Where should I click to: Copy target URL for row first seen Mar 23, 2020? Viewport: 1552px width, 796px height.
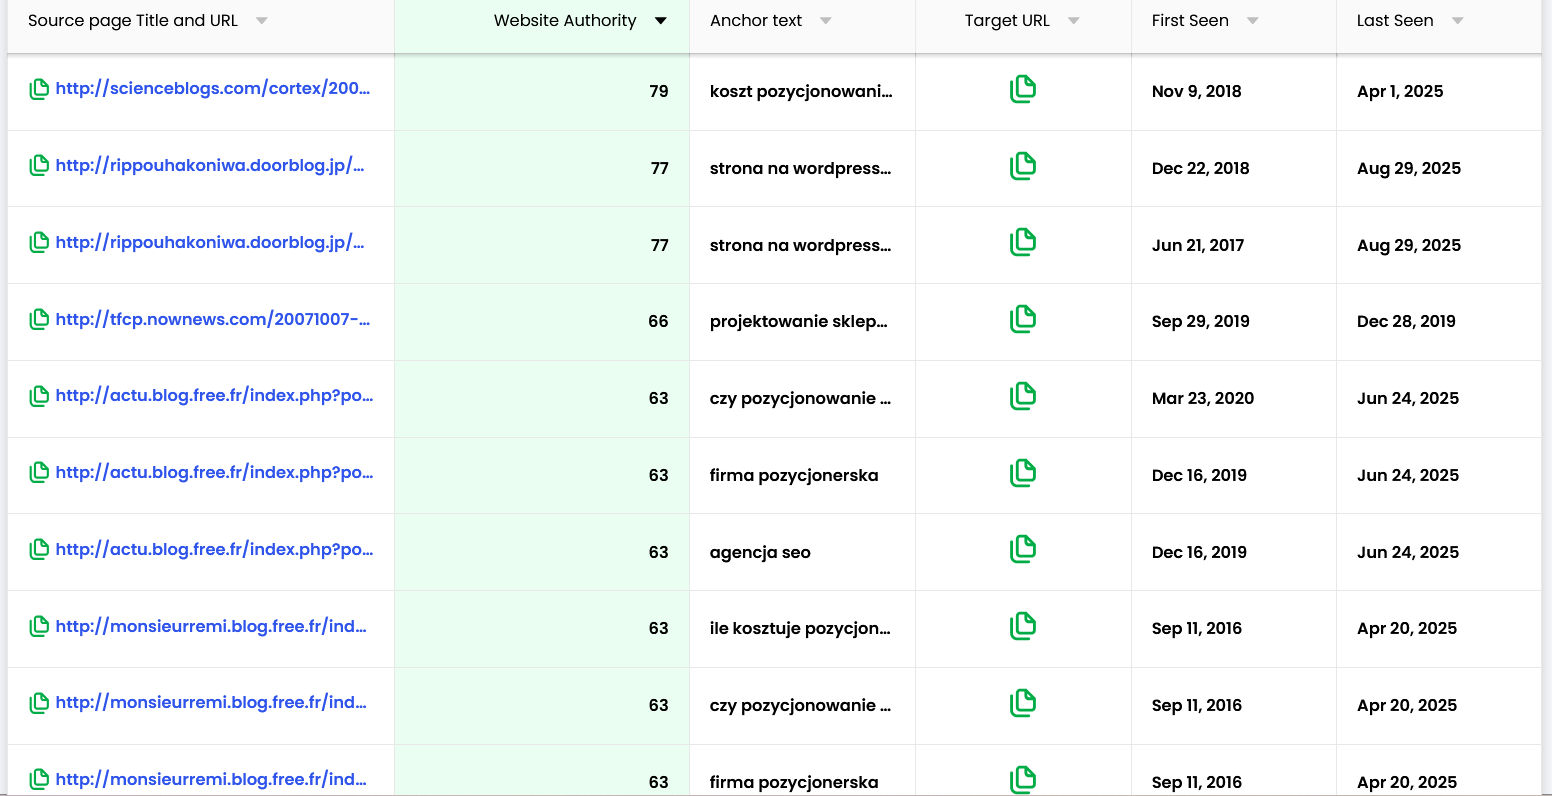point(1022,396)
